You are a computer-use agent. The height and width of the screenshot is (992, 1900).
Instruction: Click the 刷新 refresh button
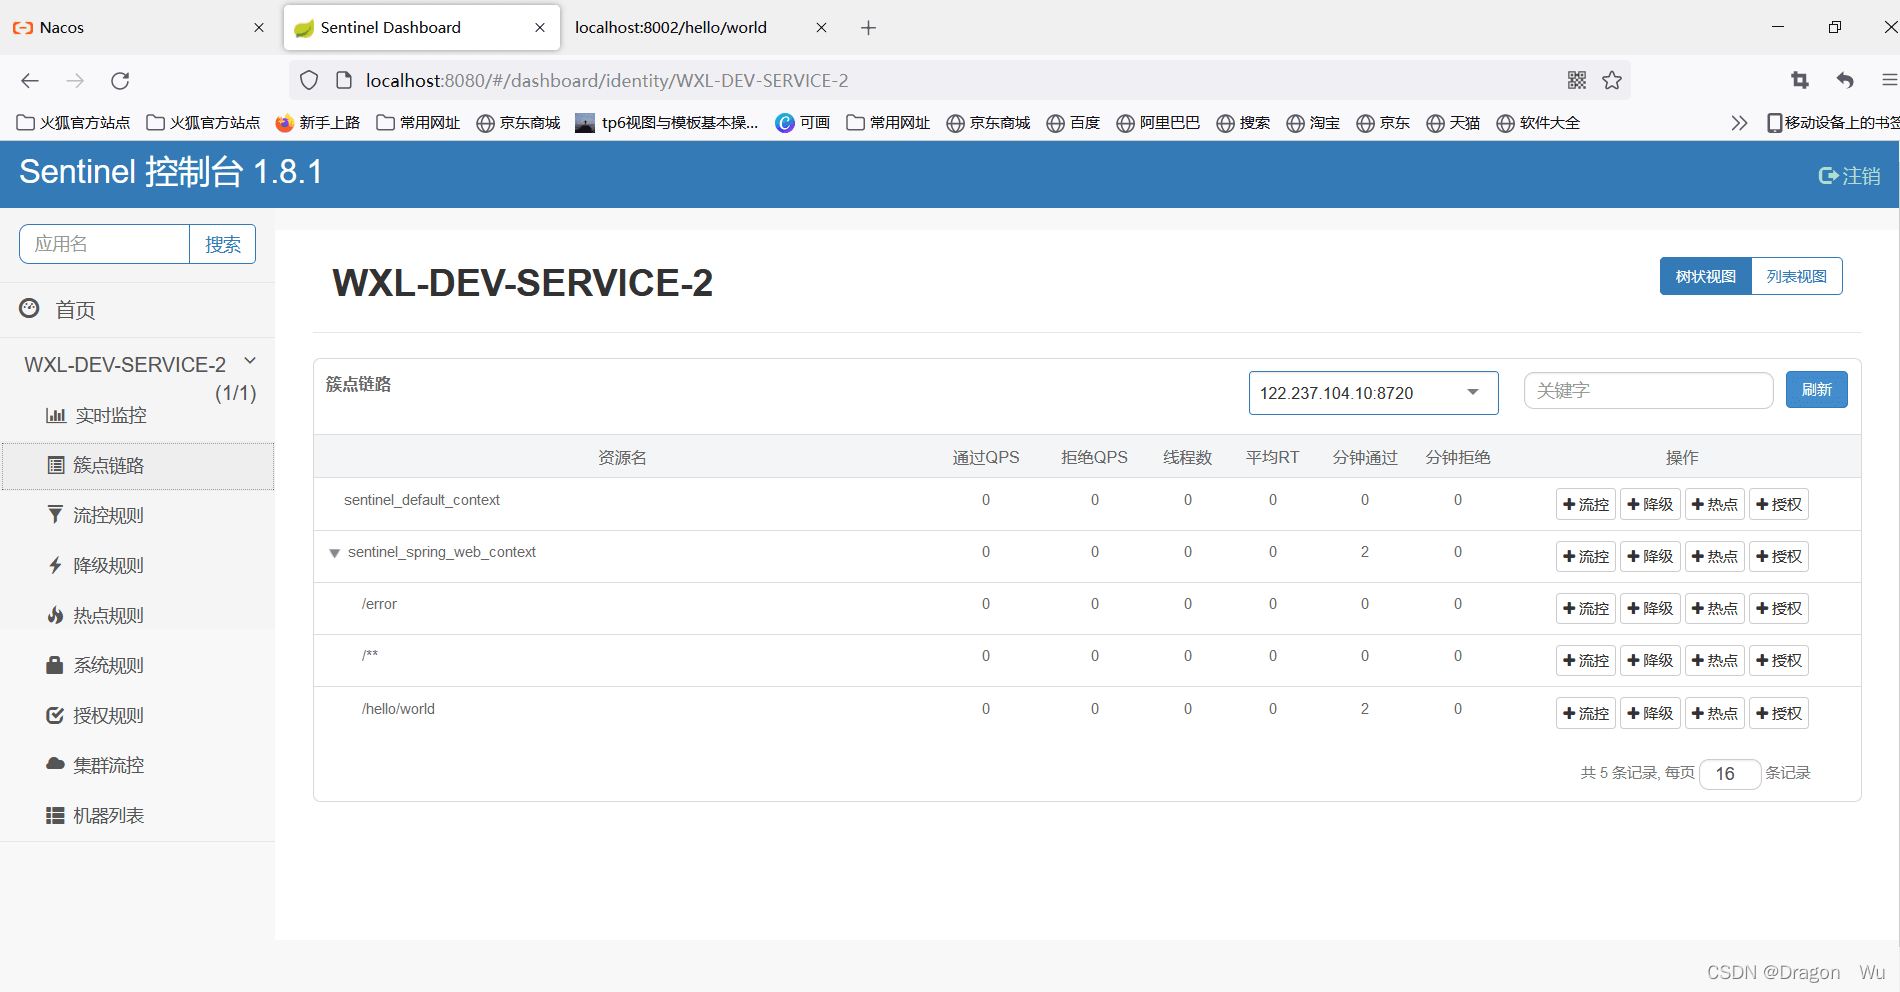pos(1816,390)
